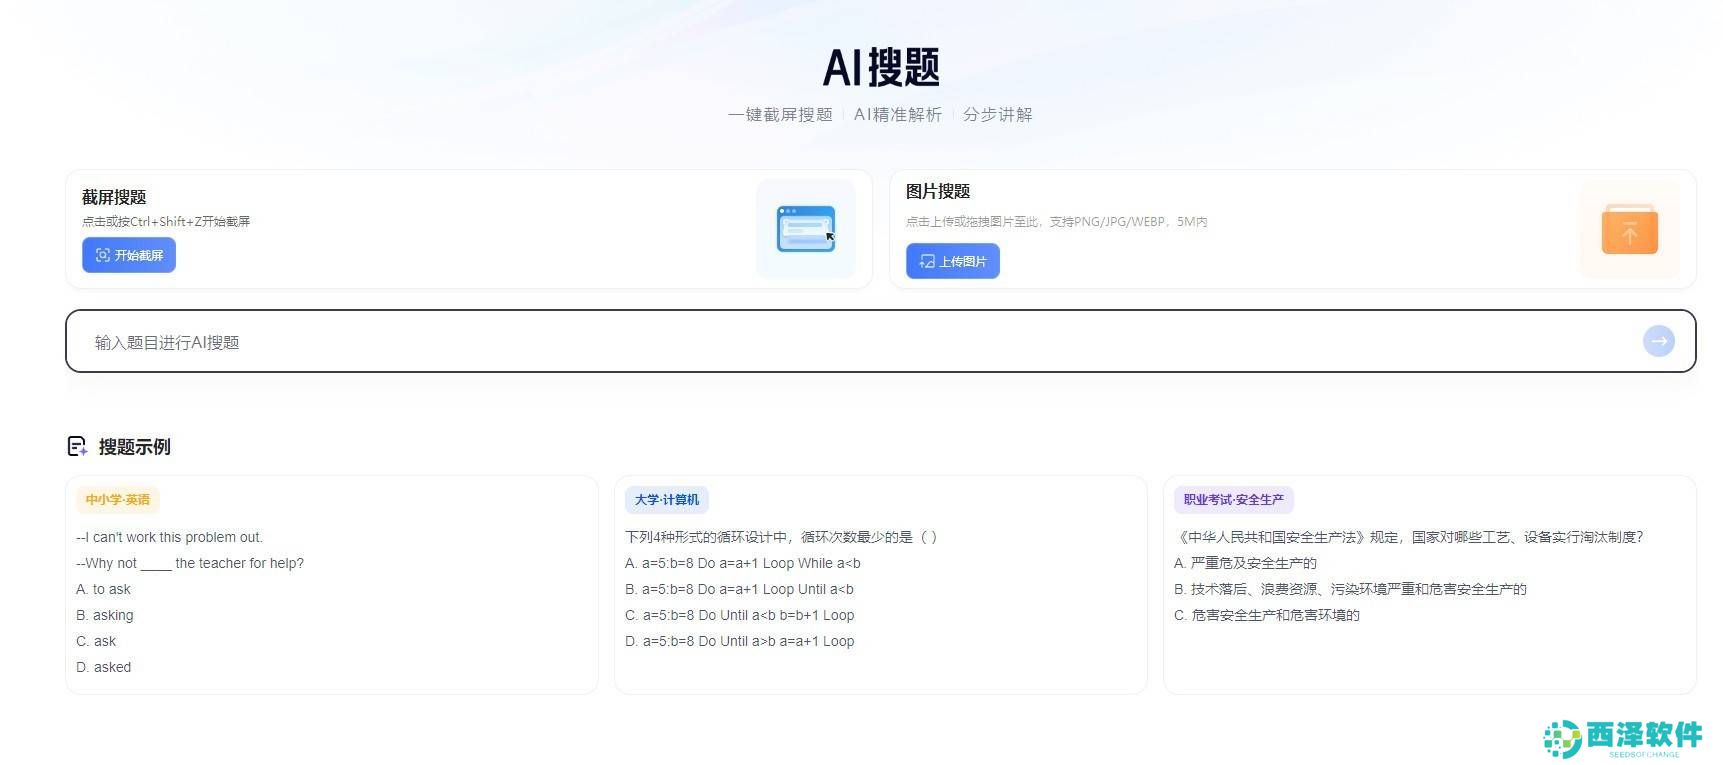Click option "D. a=5:b=8 Do Until a>b a=a+1 Loop"
1723x765 pixels.
tap(740, 641)
